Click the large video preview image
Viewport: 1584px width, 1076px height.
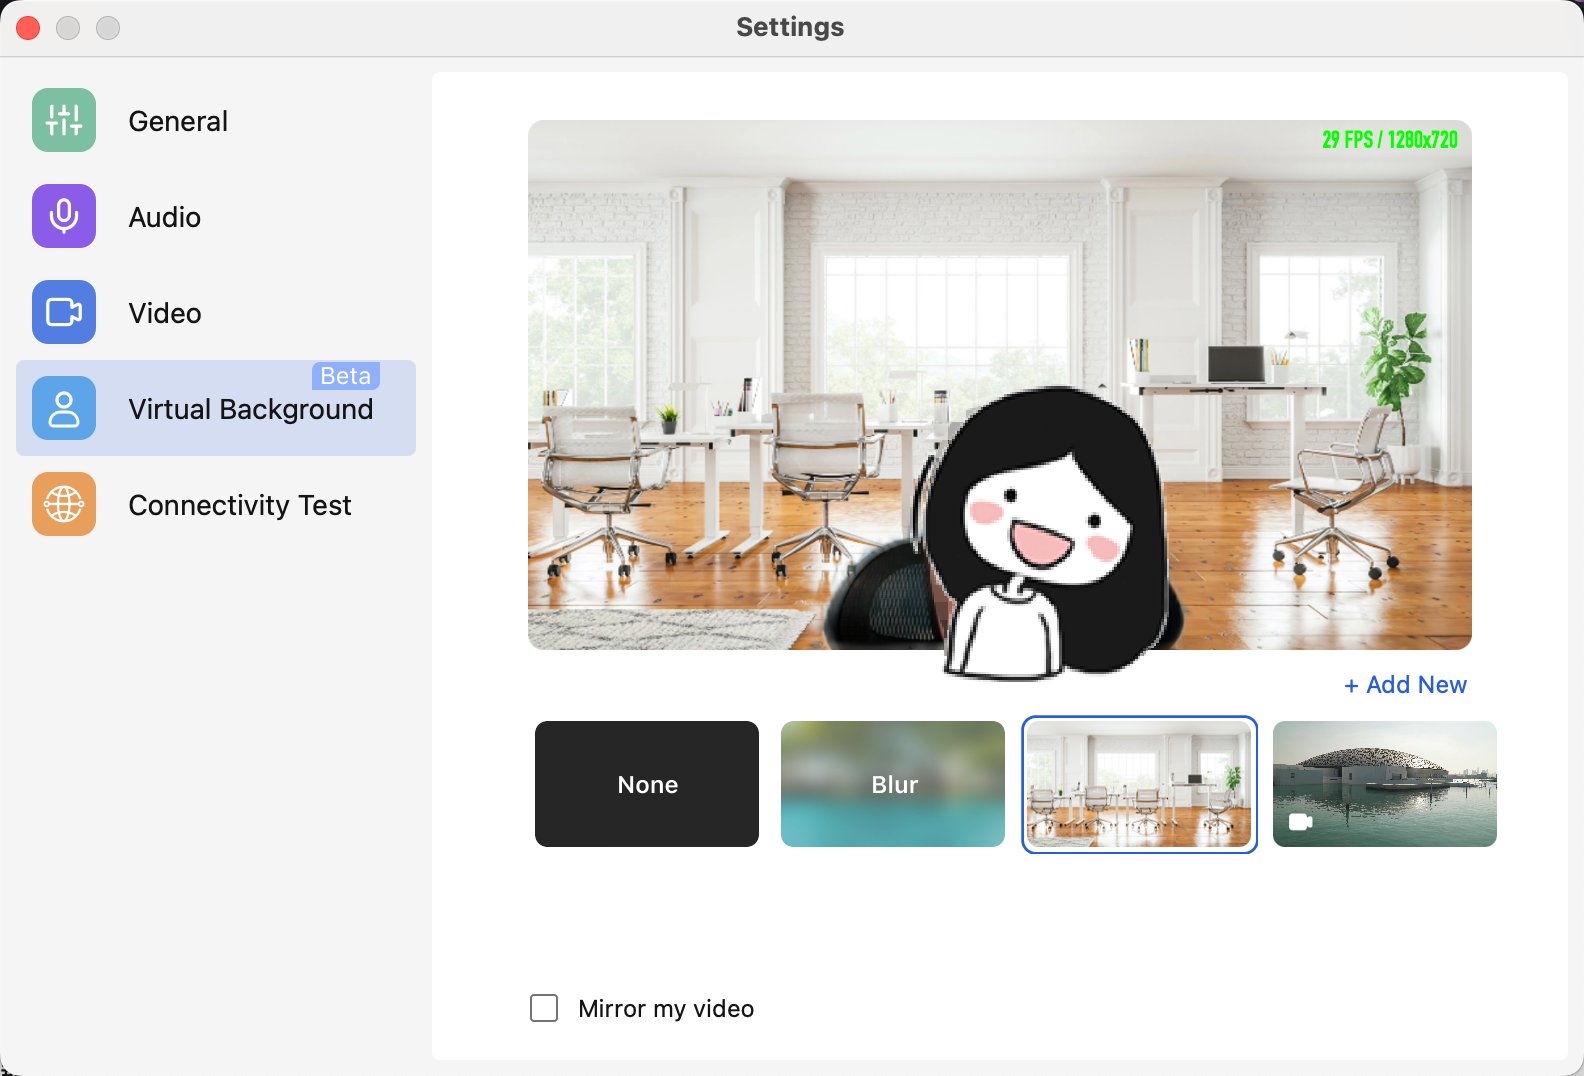(1000, 385)
